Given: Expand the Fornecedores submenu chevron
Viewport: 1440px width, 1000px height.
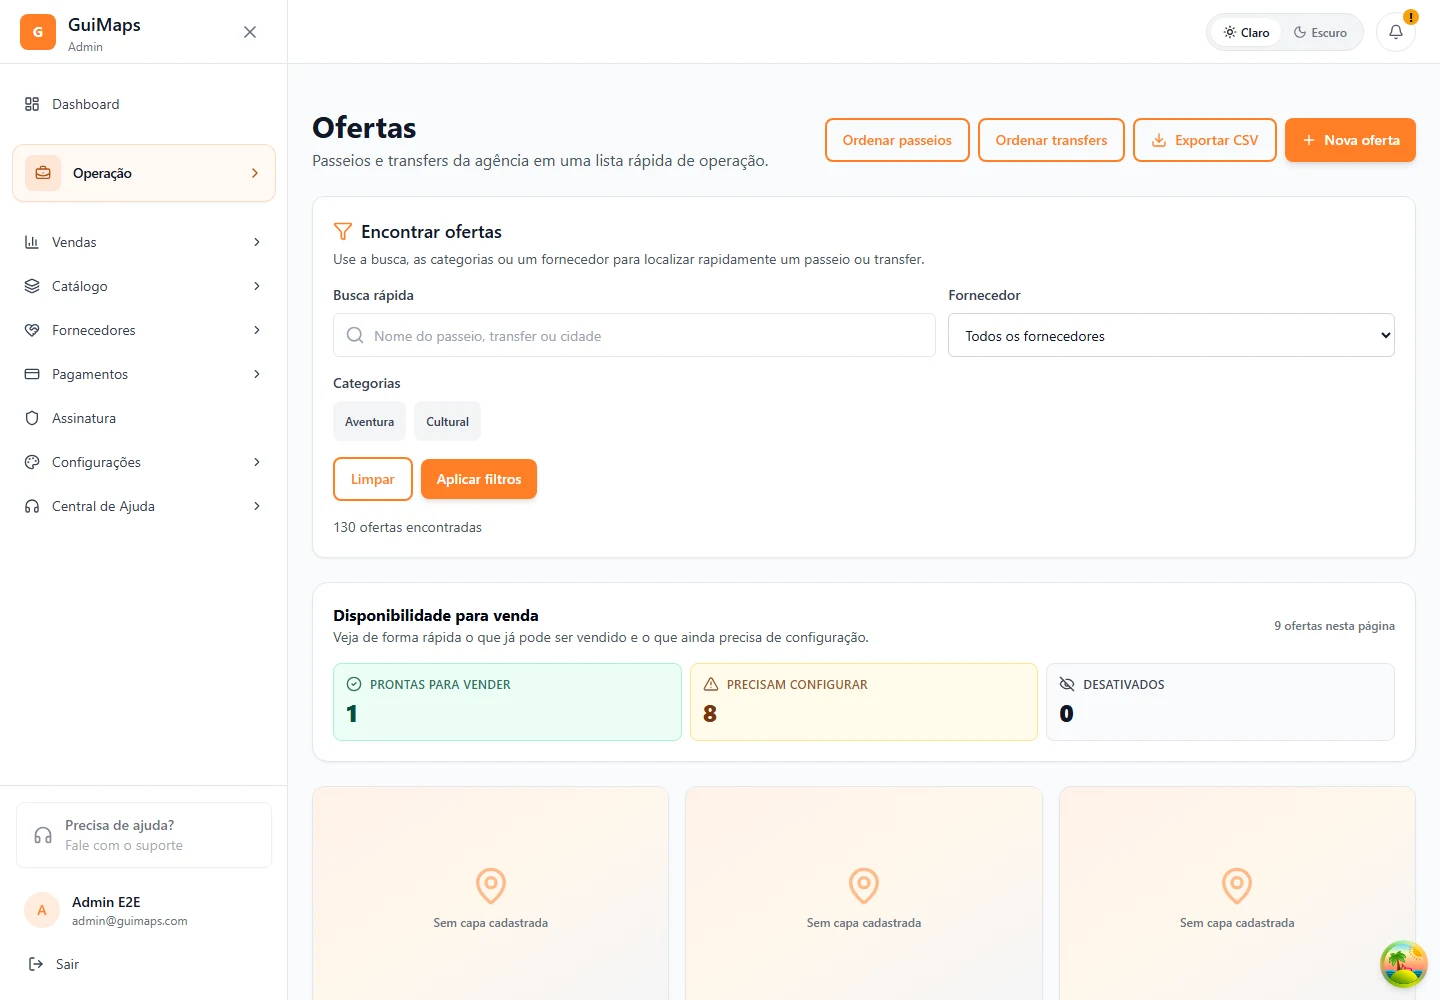Looking at the screenshot, I should [x=257, y=330].
